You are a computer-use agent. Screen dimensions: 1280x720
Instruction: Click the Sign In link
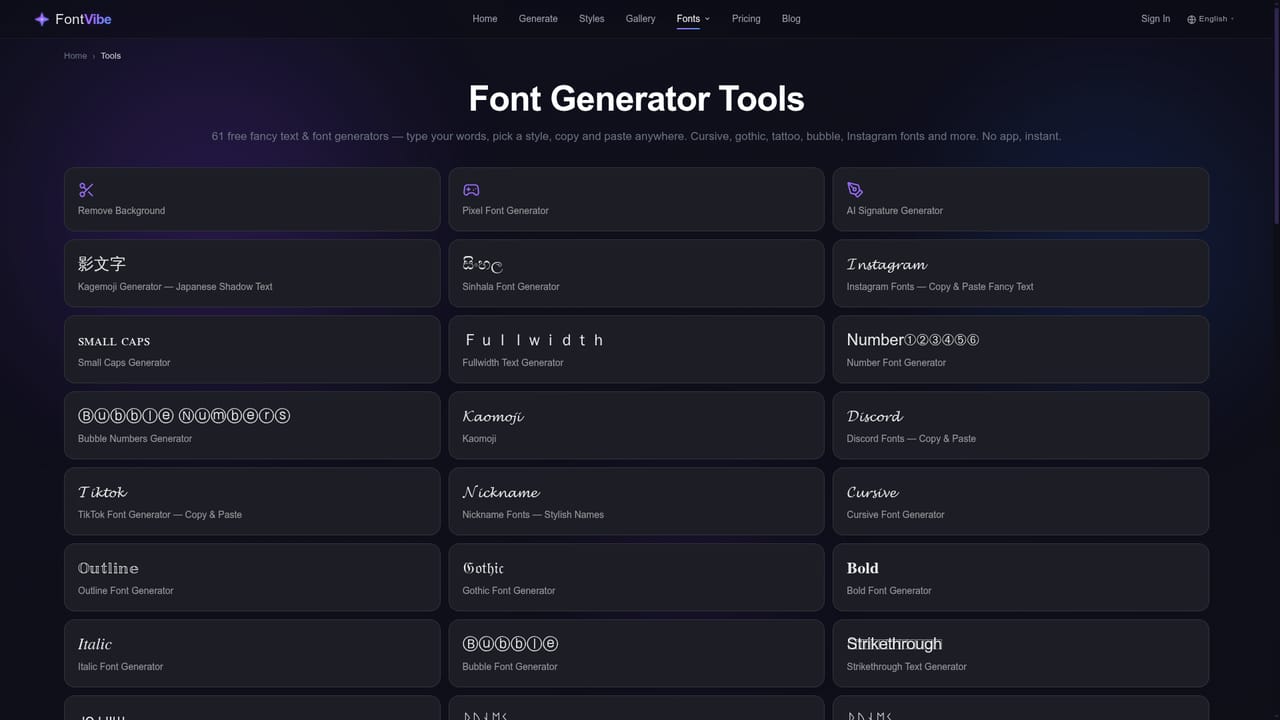click(x=1155, y=19)
